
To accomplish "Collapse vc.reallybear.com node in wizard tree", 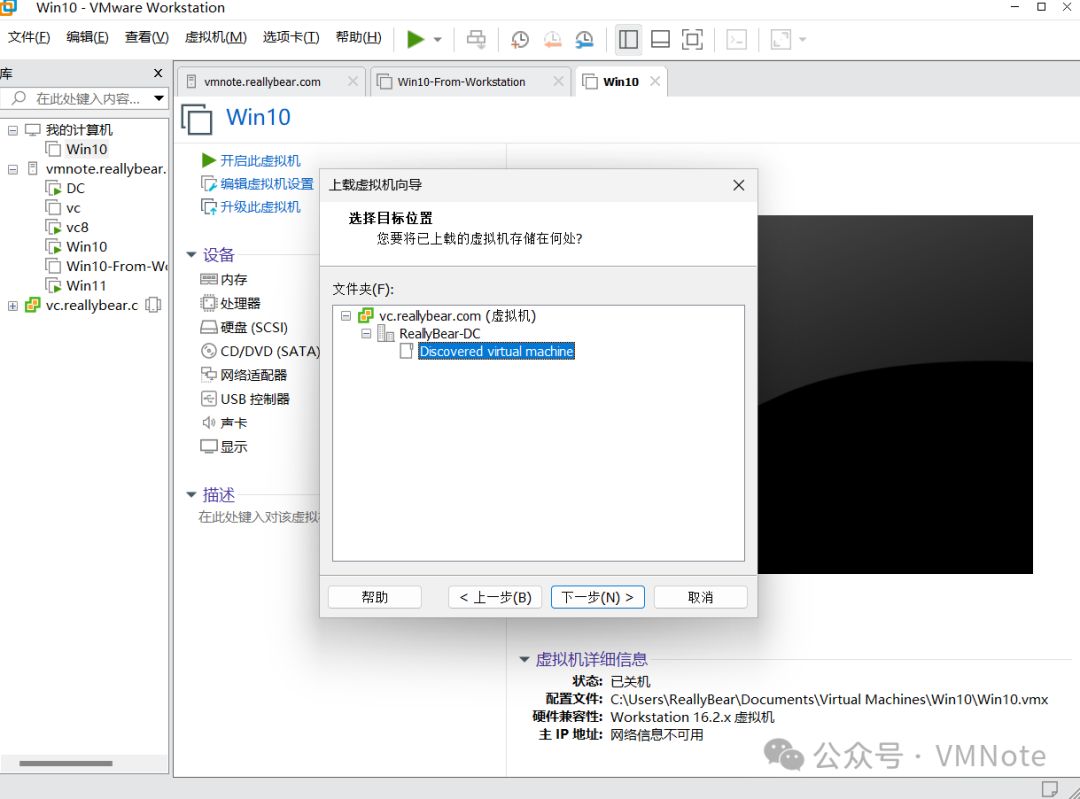I will pyautogui.click(x=346, y=316).
